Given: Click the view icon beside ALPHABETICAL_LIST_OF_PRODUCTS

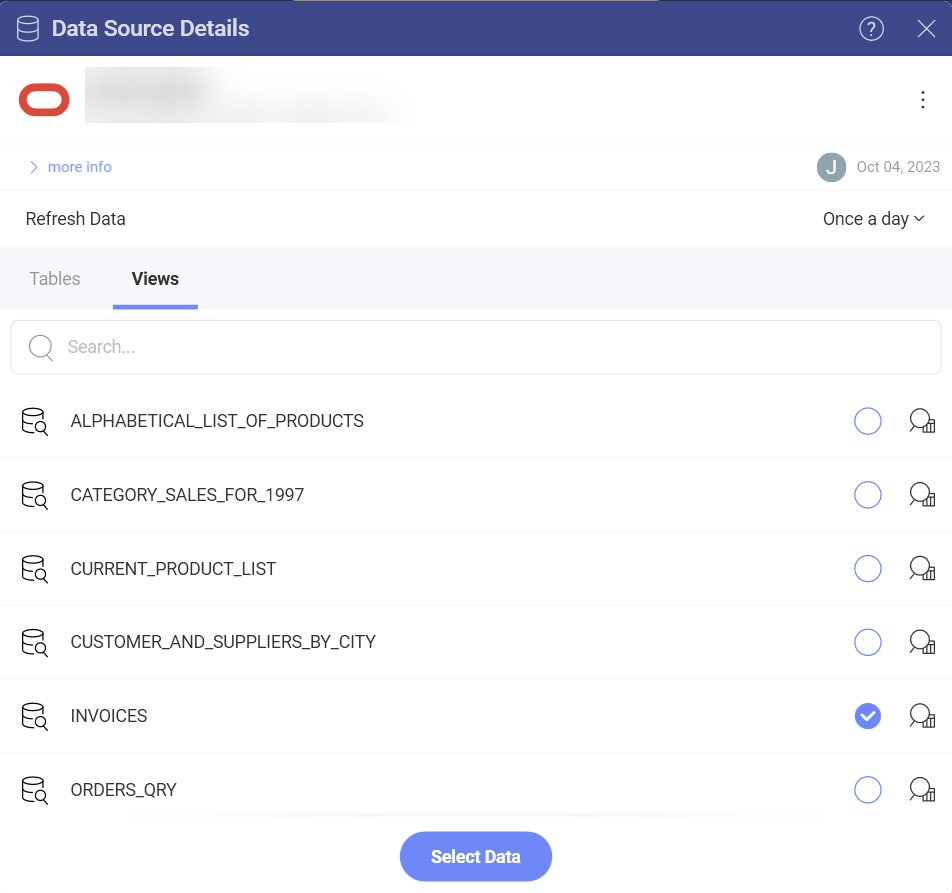Looking at the screenshot, I should click(35, 421).
